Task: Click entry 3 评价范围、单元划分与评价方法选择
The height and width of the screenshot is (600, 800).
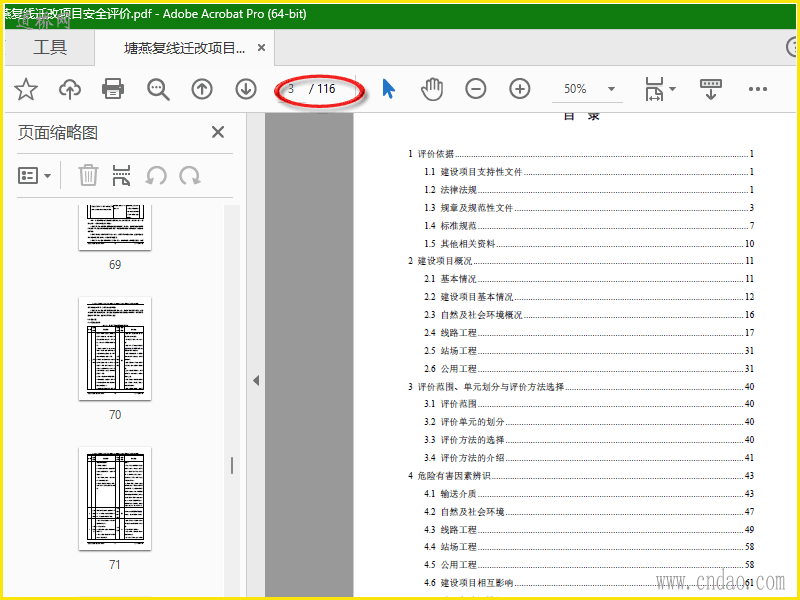Action: 581,386
